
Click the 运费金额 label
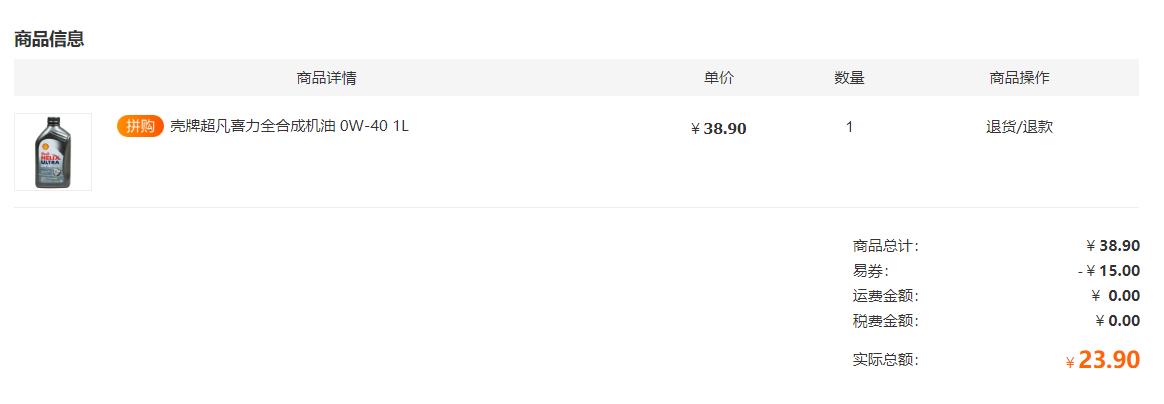coord(885,296)
